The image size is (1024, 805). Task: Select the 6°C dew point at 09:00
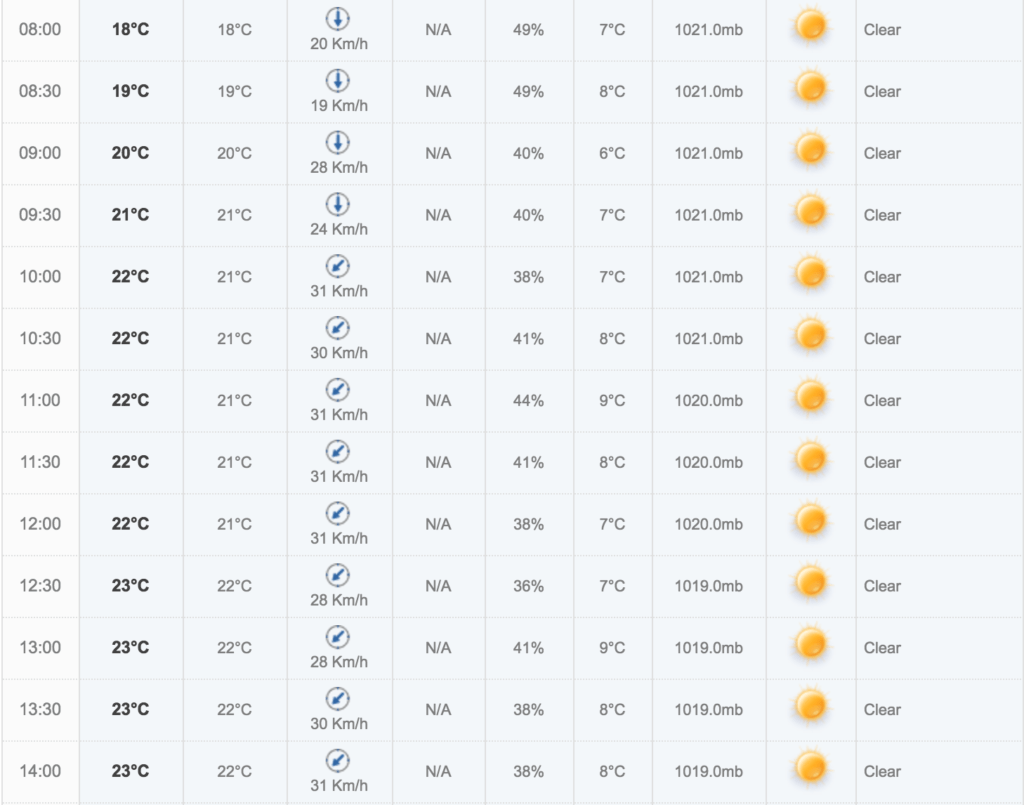(612, 153)
